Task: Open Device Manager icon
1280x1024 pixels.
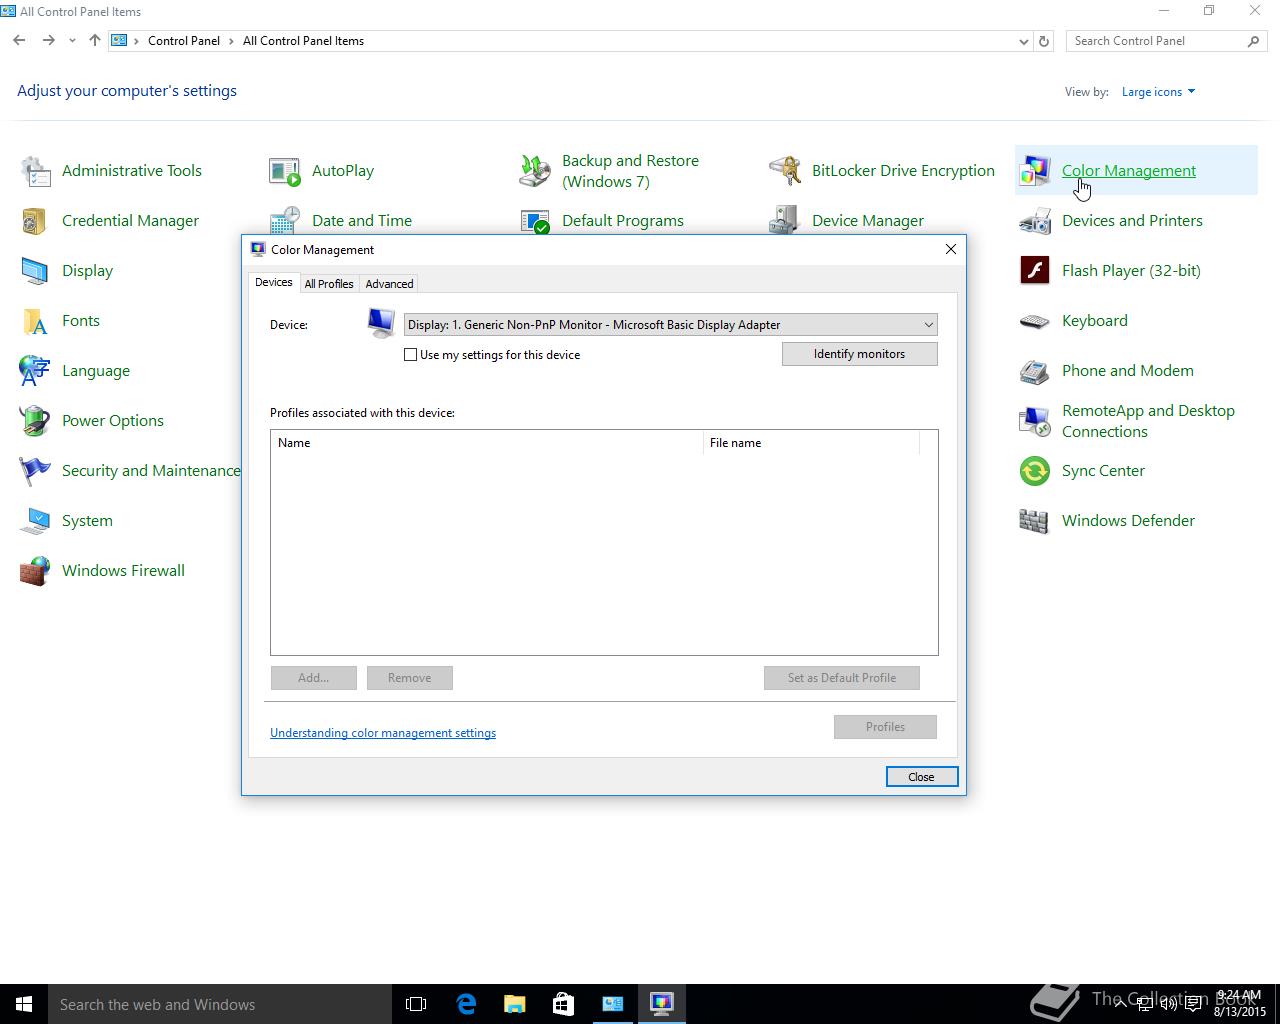Action: (785, 221)
